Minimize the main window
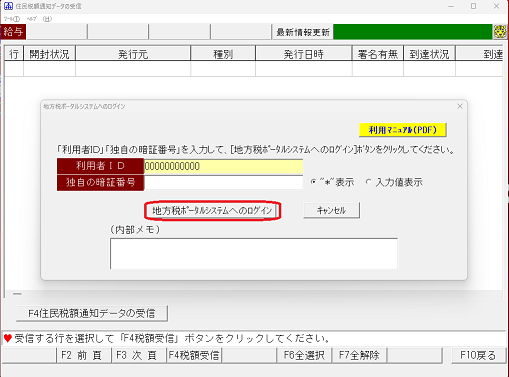 (451, 6)
